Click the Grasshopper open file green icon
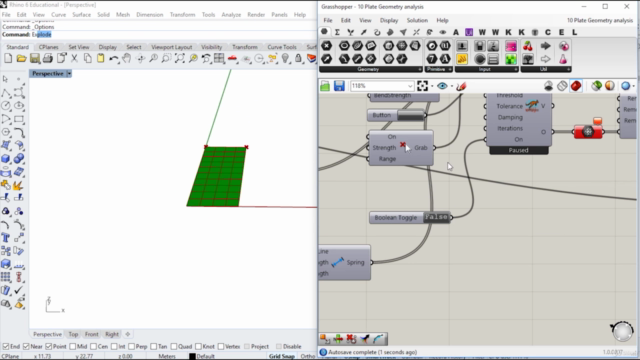Screen dimensions: 640x360 tap(325, 86)
